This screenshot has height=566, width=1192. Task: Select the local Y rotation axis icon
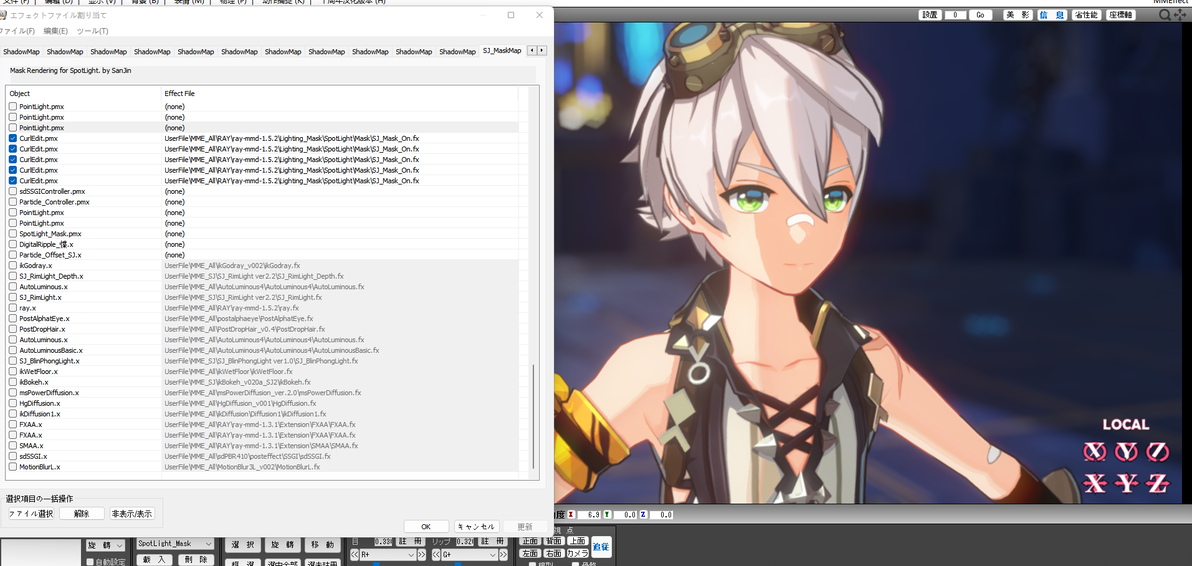[x=1125, y=451]
